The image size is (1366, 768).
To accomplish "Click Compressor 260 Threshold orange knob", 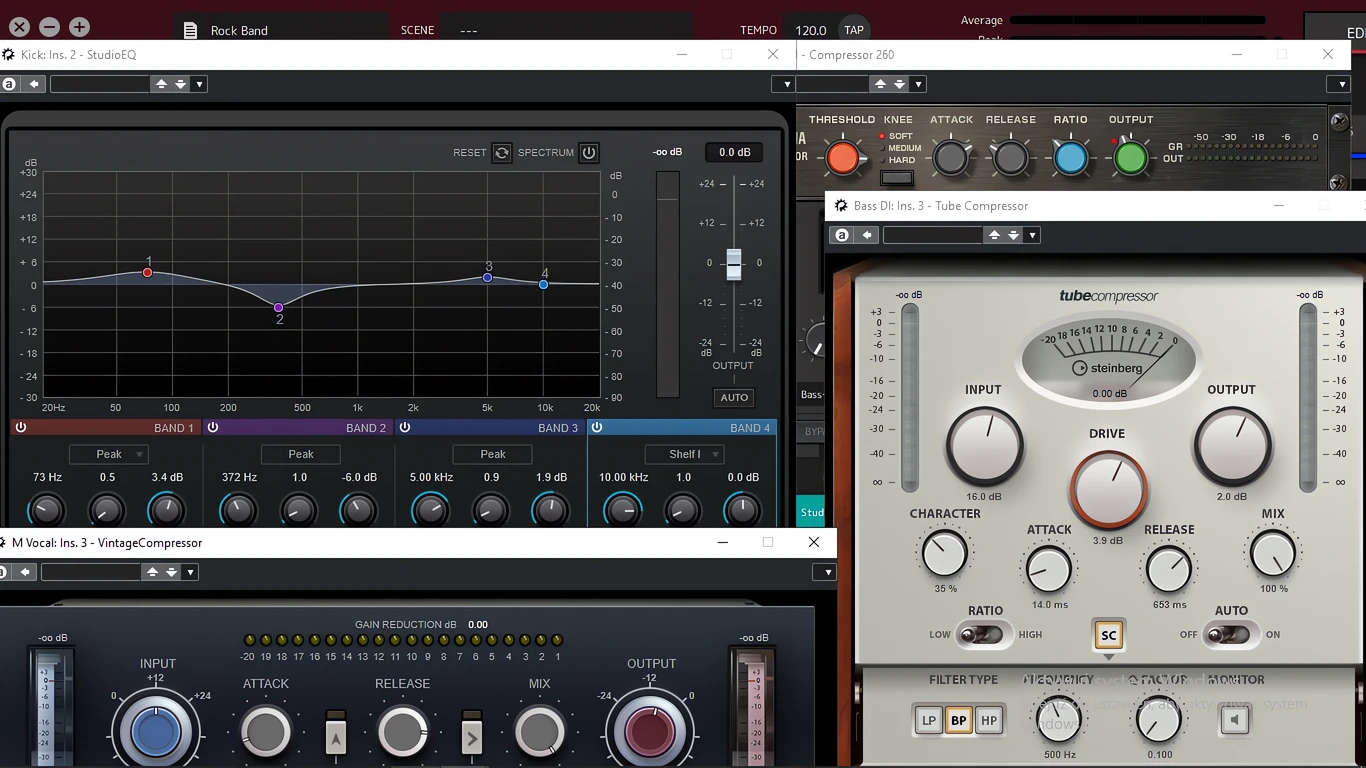I will pyautogui.click(x=842, y=157).
